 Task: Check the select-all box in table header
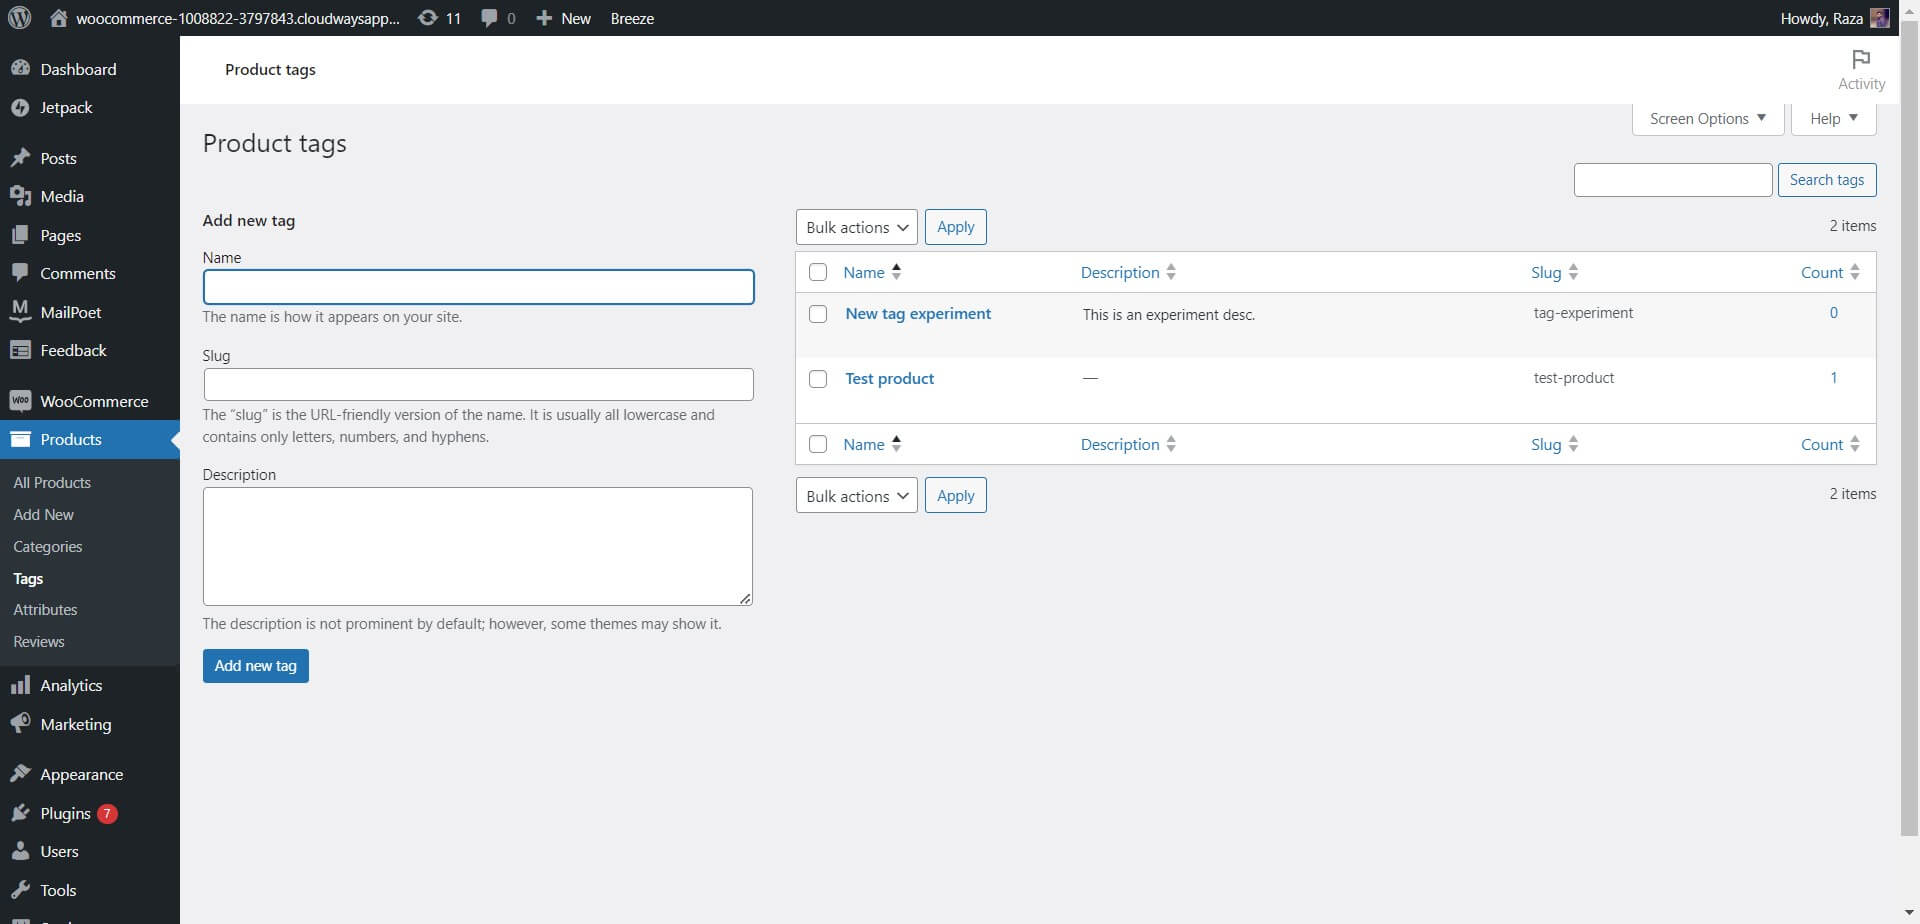pos(818,272)
